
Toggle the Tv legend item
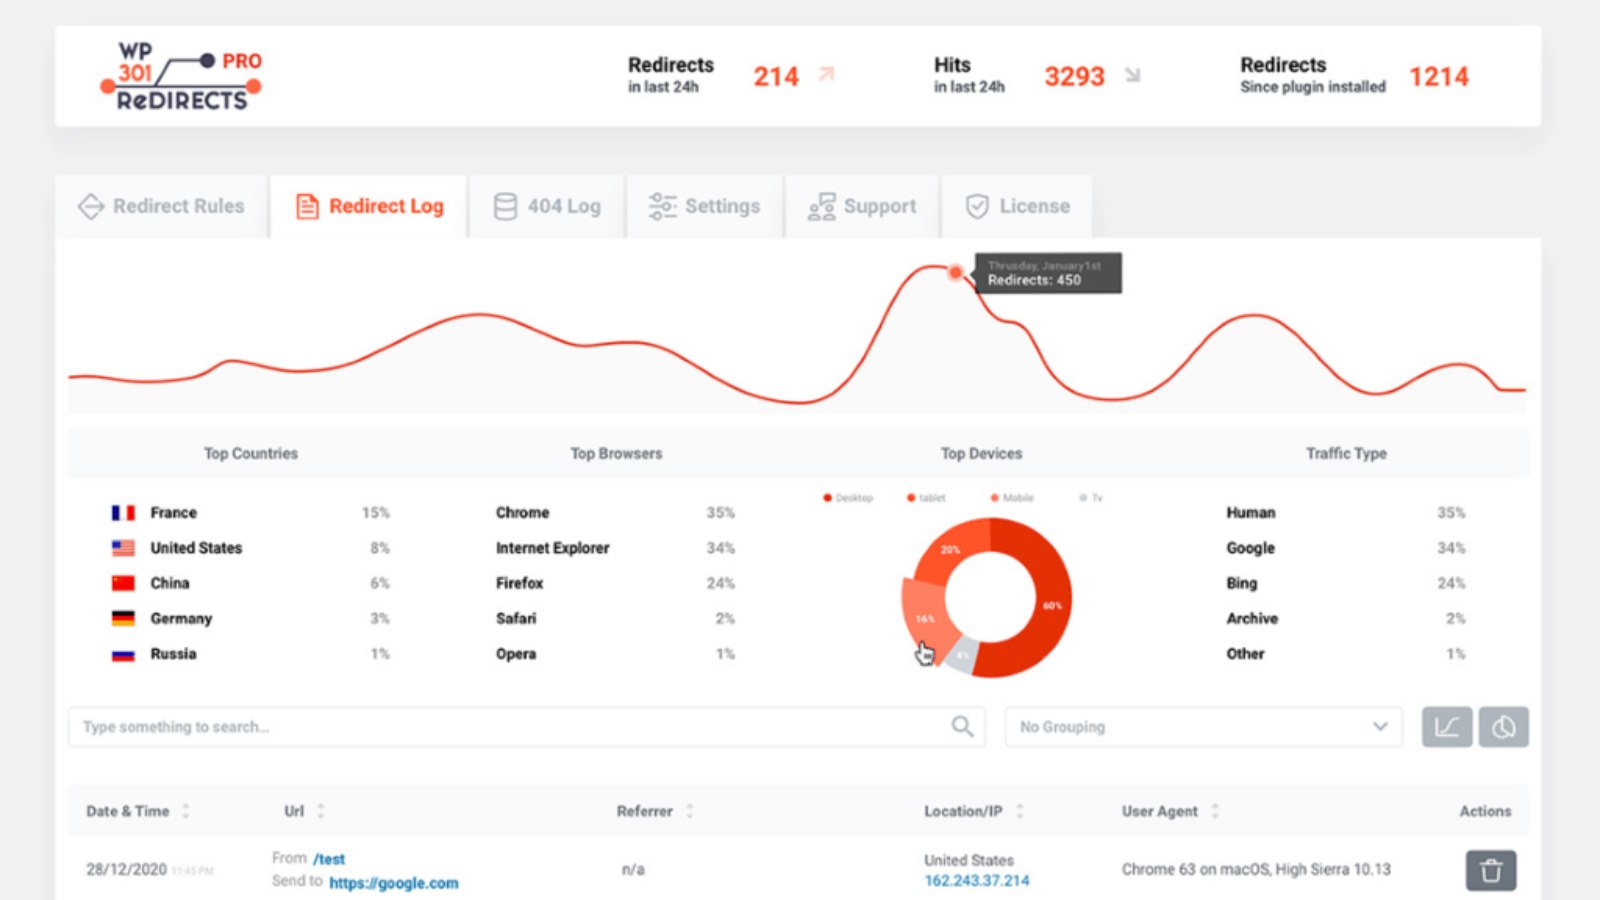click(1089, 497)
